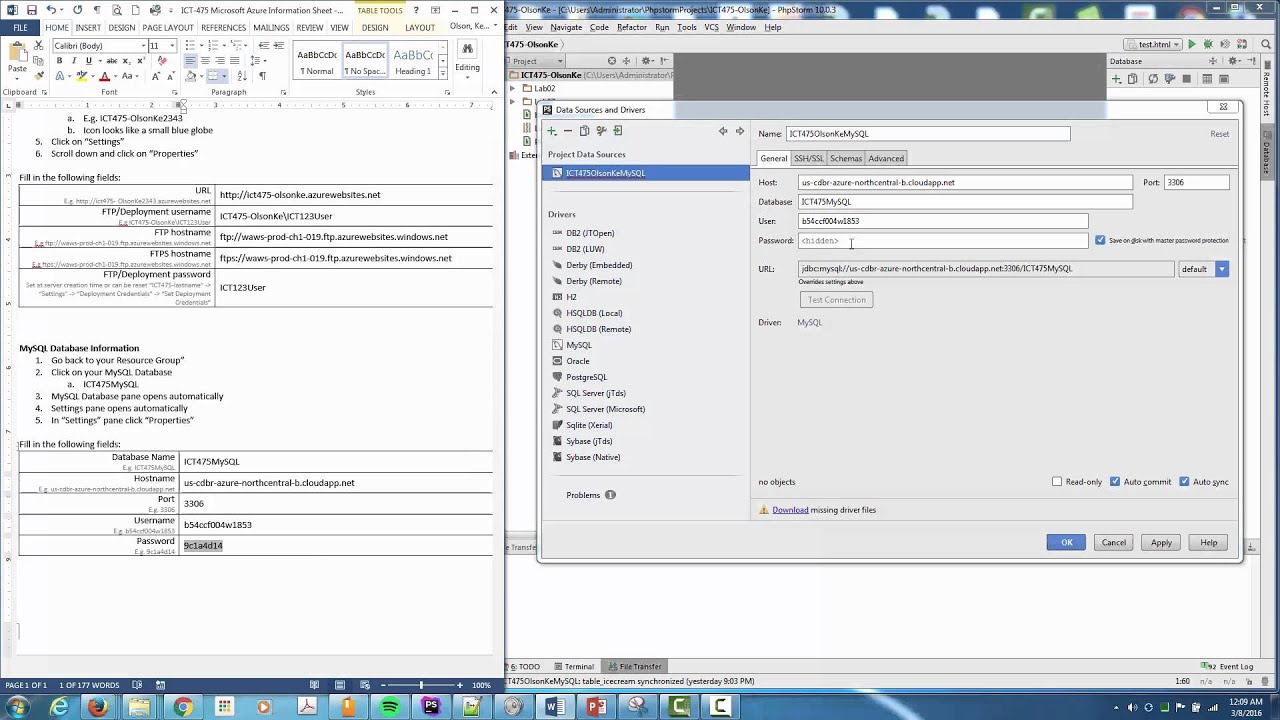Image resolution: width=1280 pixels, height=720 pixels.
Task: Click the Show/Hide paragraph marks icon
Action: tap(262, 76)
